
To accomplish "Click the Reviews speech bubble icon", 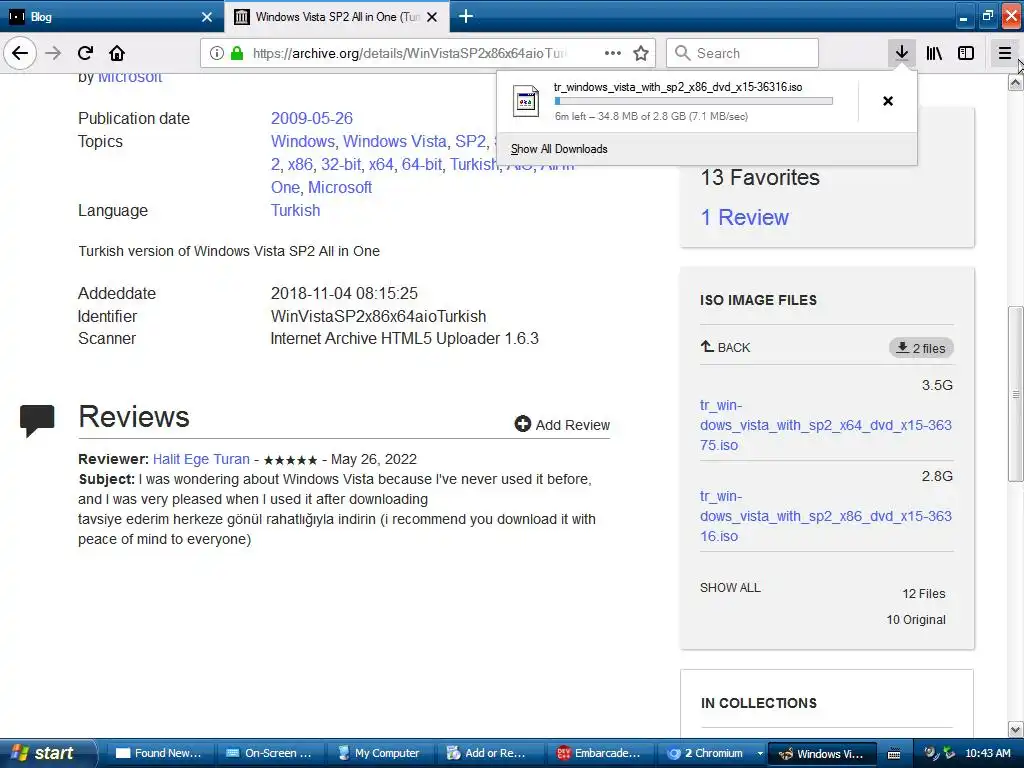I will point(37,420).
